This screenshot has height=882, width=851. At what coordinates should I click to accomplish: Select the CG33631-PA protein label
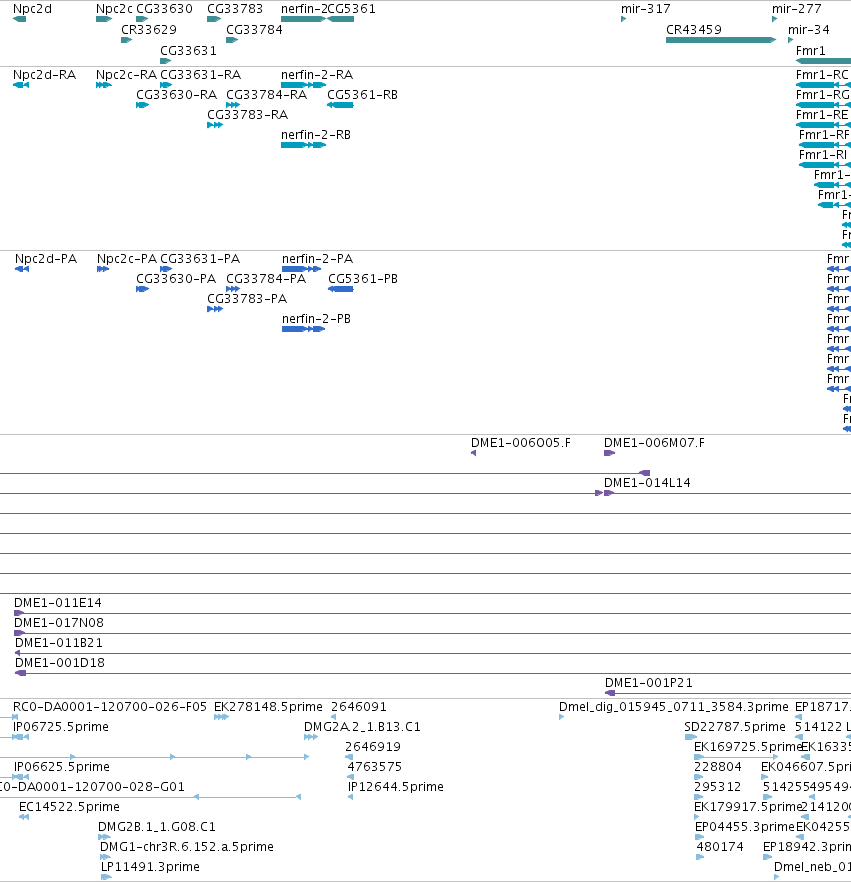[200, 259]
